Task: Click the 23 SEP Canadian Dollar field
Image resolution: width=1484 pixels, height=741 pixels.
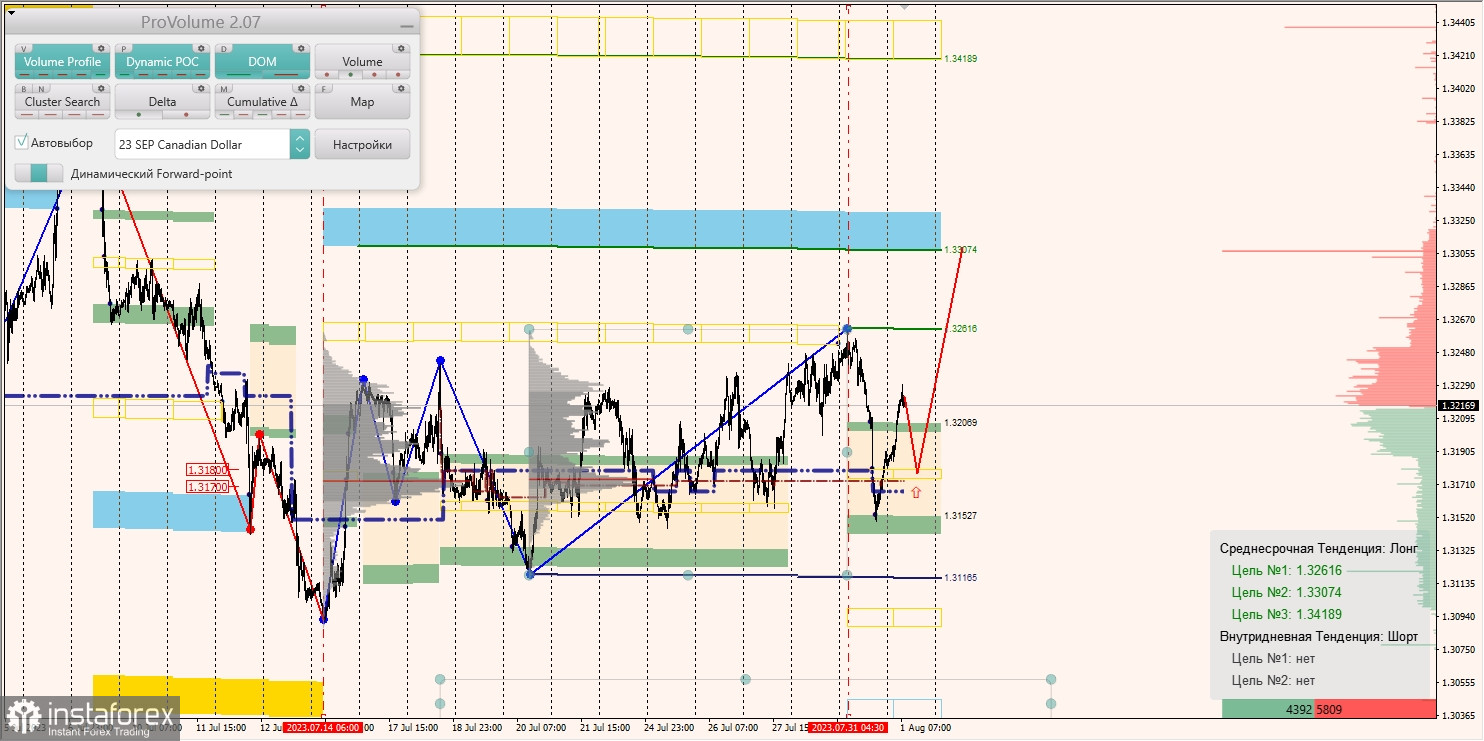Action: 202,144
